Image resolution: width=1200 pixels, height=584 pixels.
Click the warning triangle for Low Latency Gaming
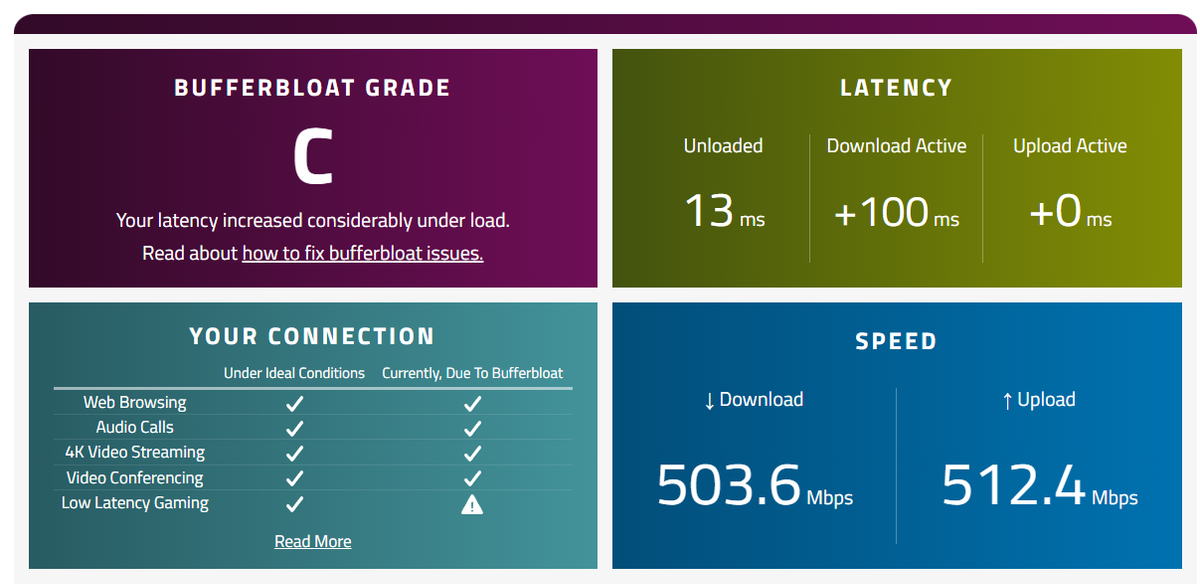pyautogui.click(x=472, y=504)
